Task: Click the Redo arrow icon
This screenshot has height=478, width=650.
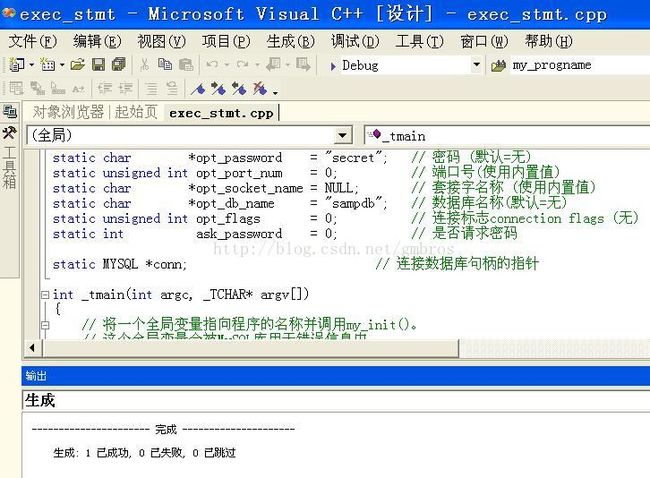Action: click(243, 65)
